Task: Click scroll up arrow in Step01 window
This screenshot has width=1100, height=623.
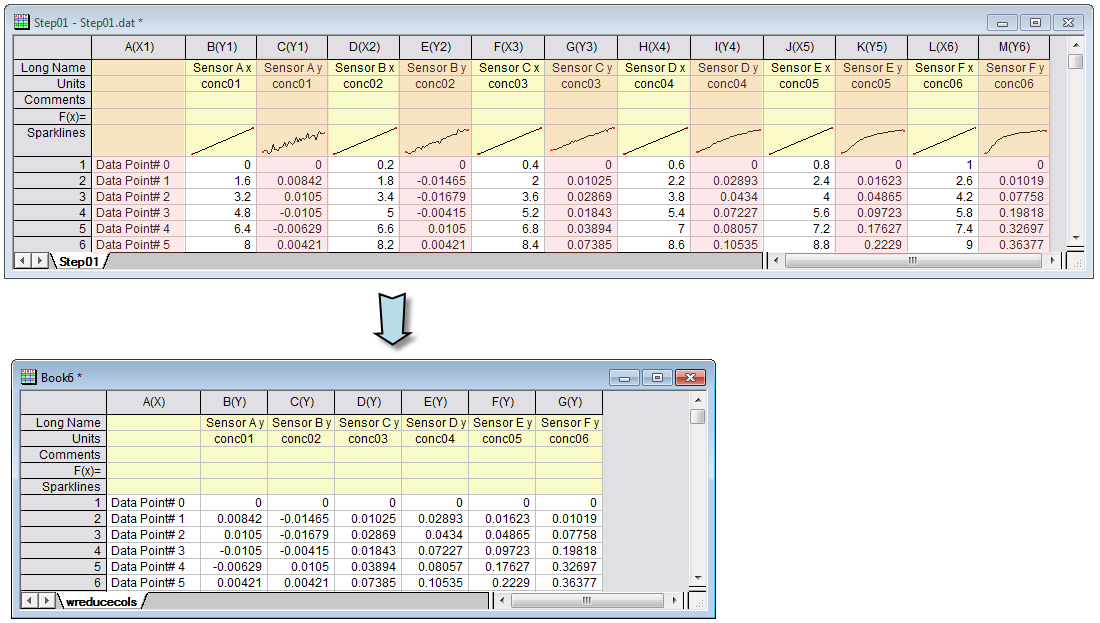Action: pos(1075,45)
